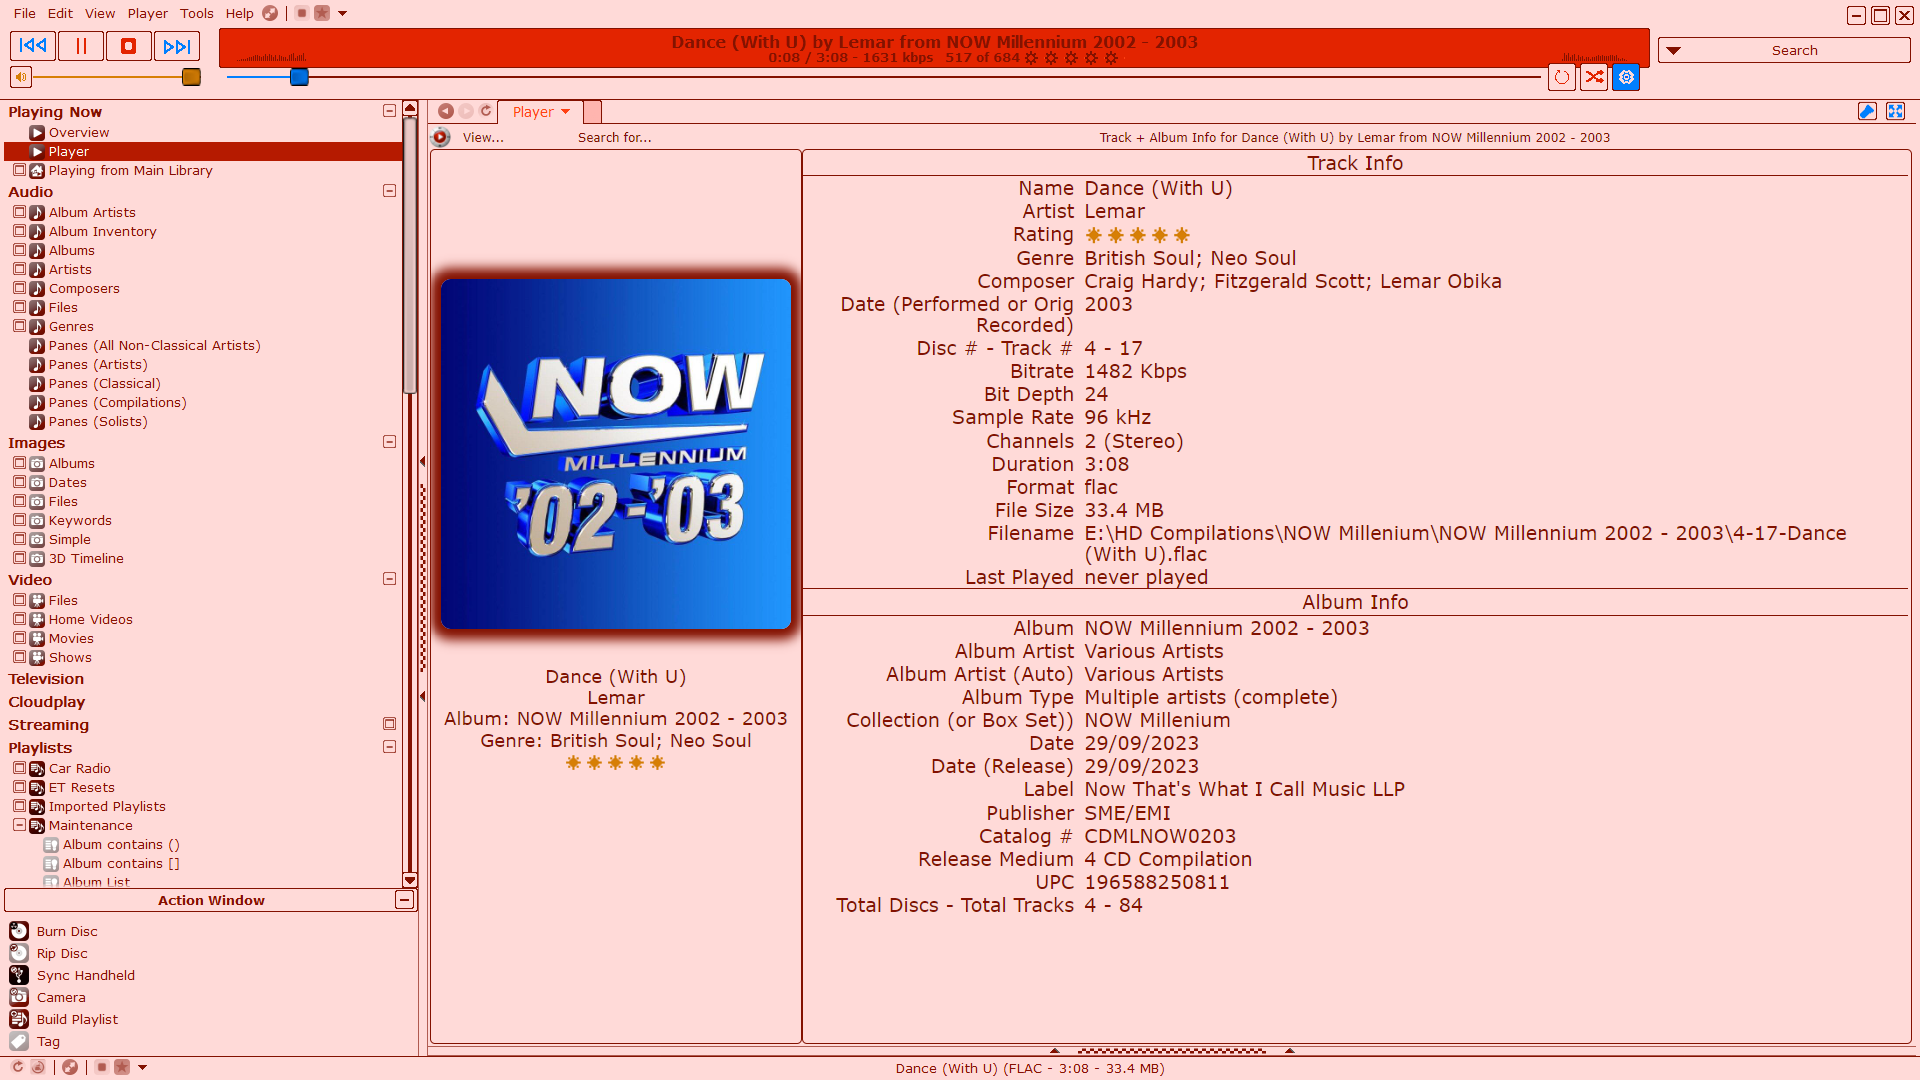Click the Search for... link

[614, 137]
